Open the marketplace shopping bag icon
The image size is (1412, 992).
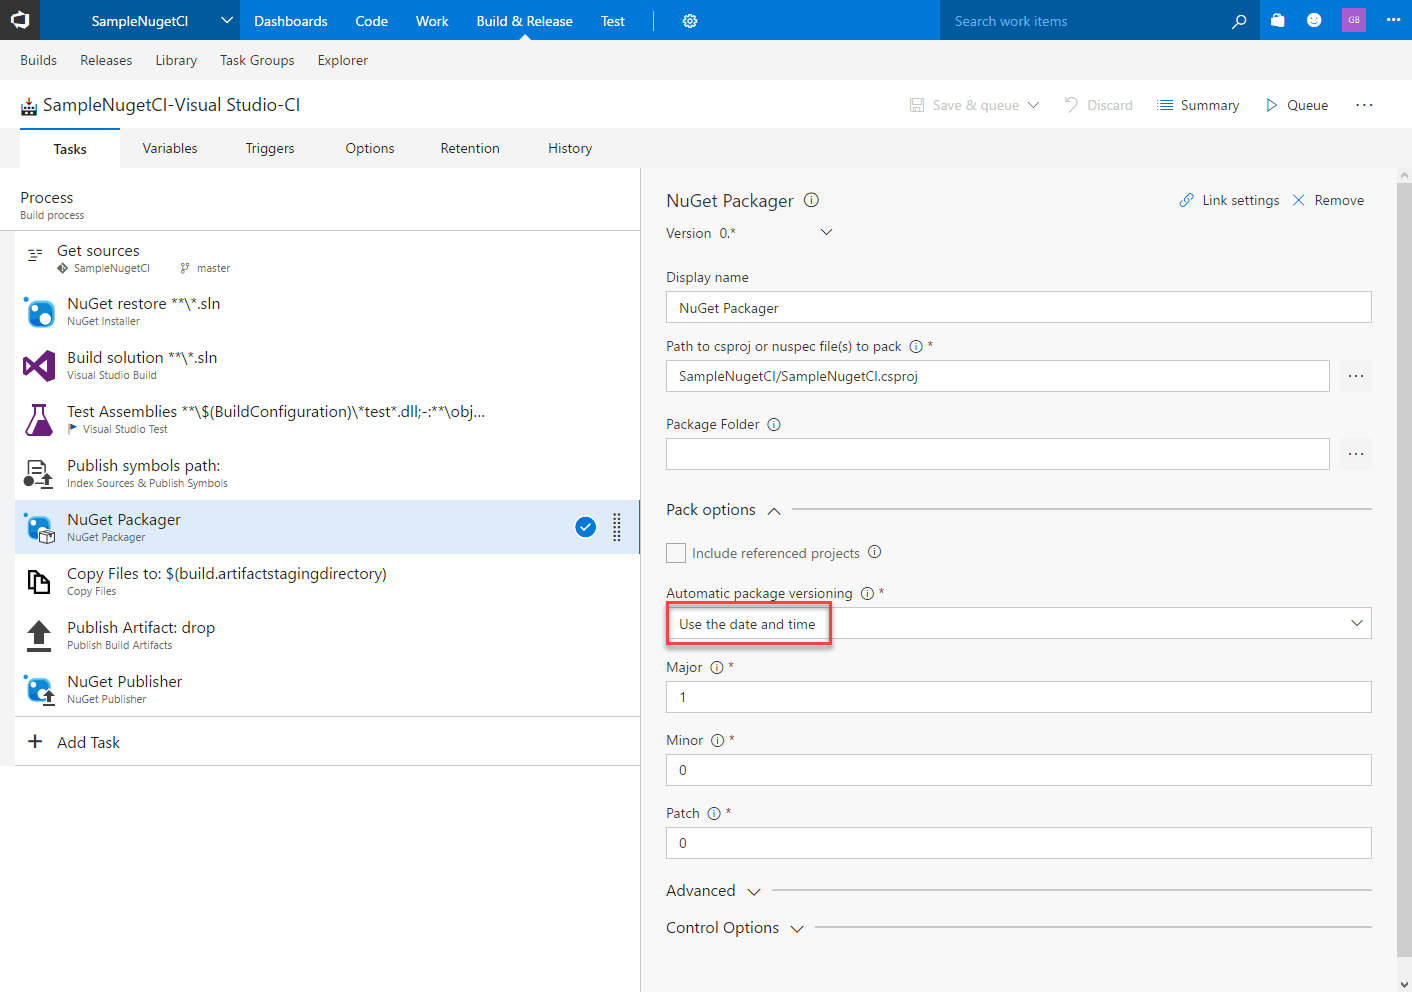click(x=1277, y=21)
